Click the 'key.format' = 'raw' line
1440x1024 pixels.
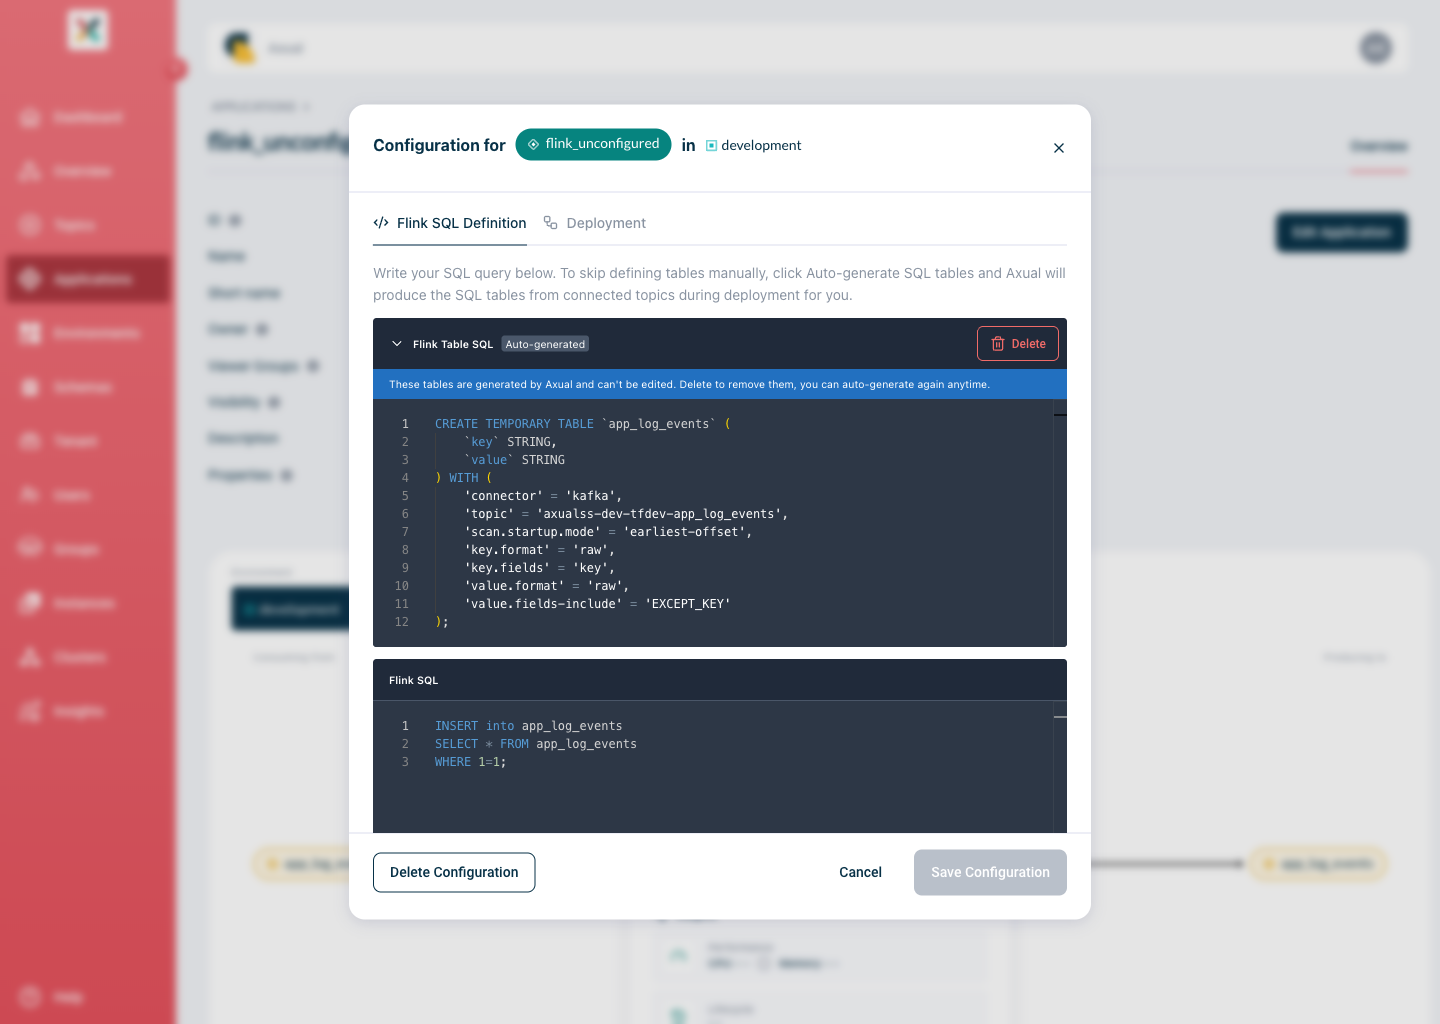540,550
